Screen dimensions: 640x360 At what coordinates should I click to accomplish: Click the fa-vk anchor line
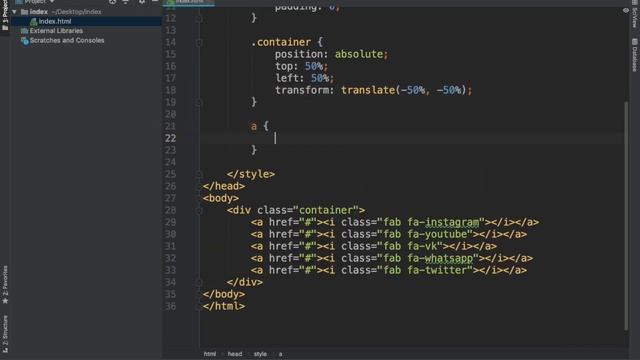pos(373,247)
